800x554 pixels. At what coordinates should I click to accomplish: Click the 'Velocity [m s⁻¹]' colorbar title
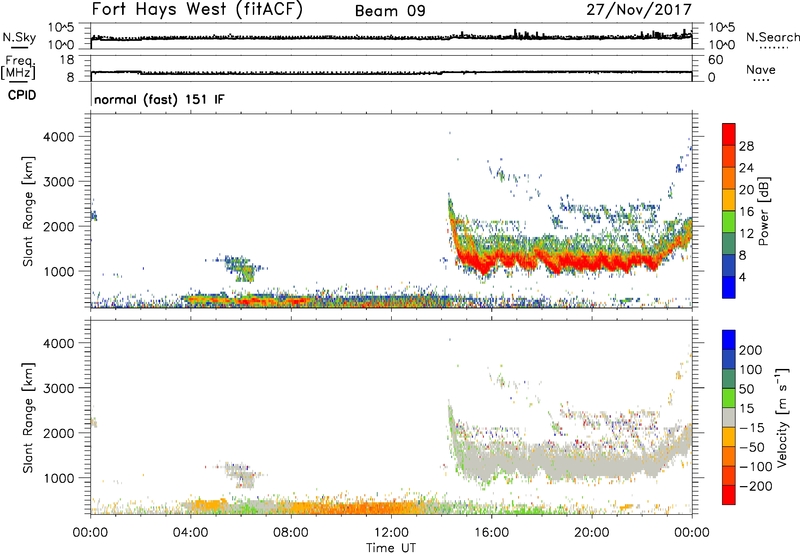[x=782, y=417]
